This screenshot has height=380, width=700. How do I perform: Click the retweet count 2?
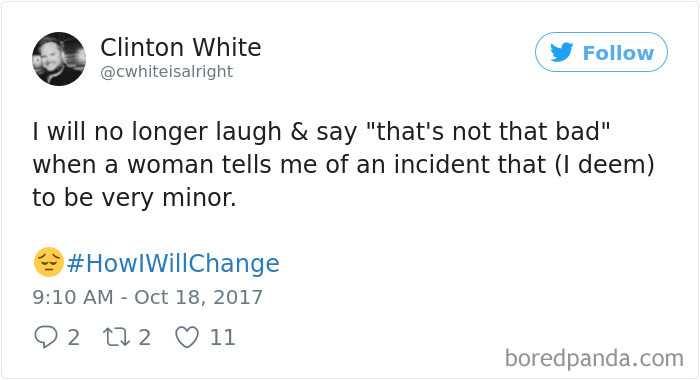[x=144, y=338]
